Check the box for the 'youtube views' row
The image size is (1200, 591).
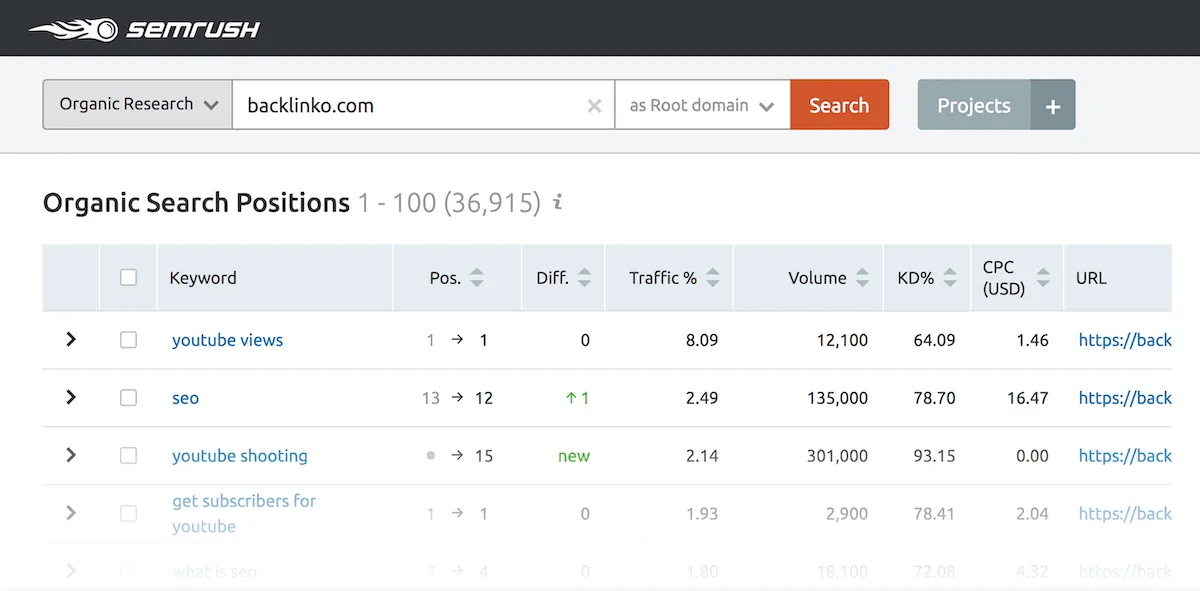click(x=128, y=339)
